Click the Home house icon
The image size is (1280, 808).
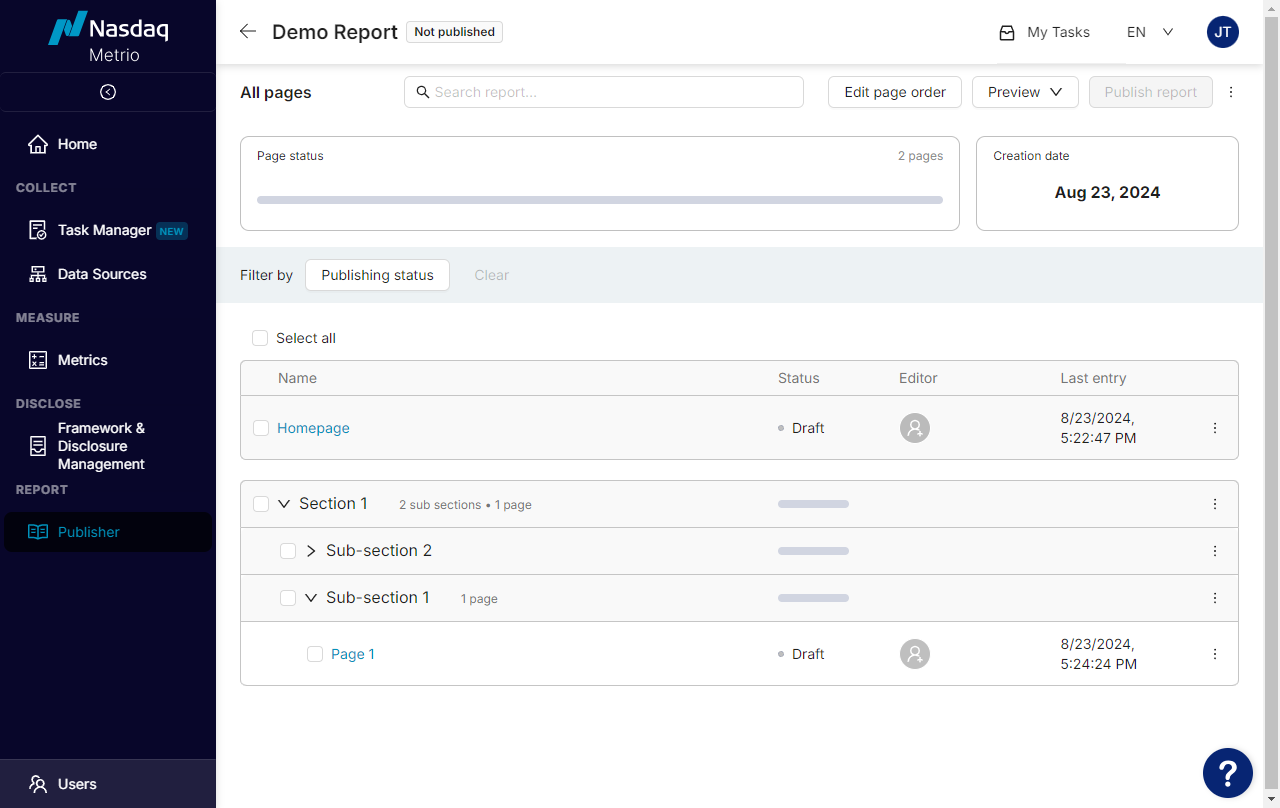click(x=38, y=144)
